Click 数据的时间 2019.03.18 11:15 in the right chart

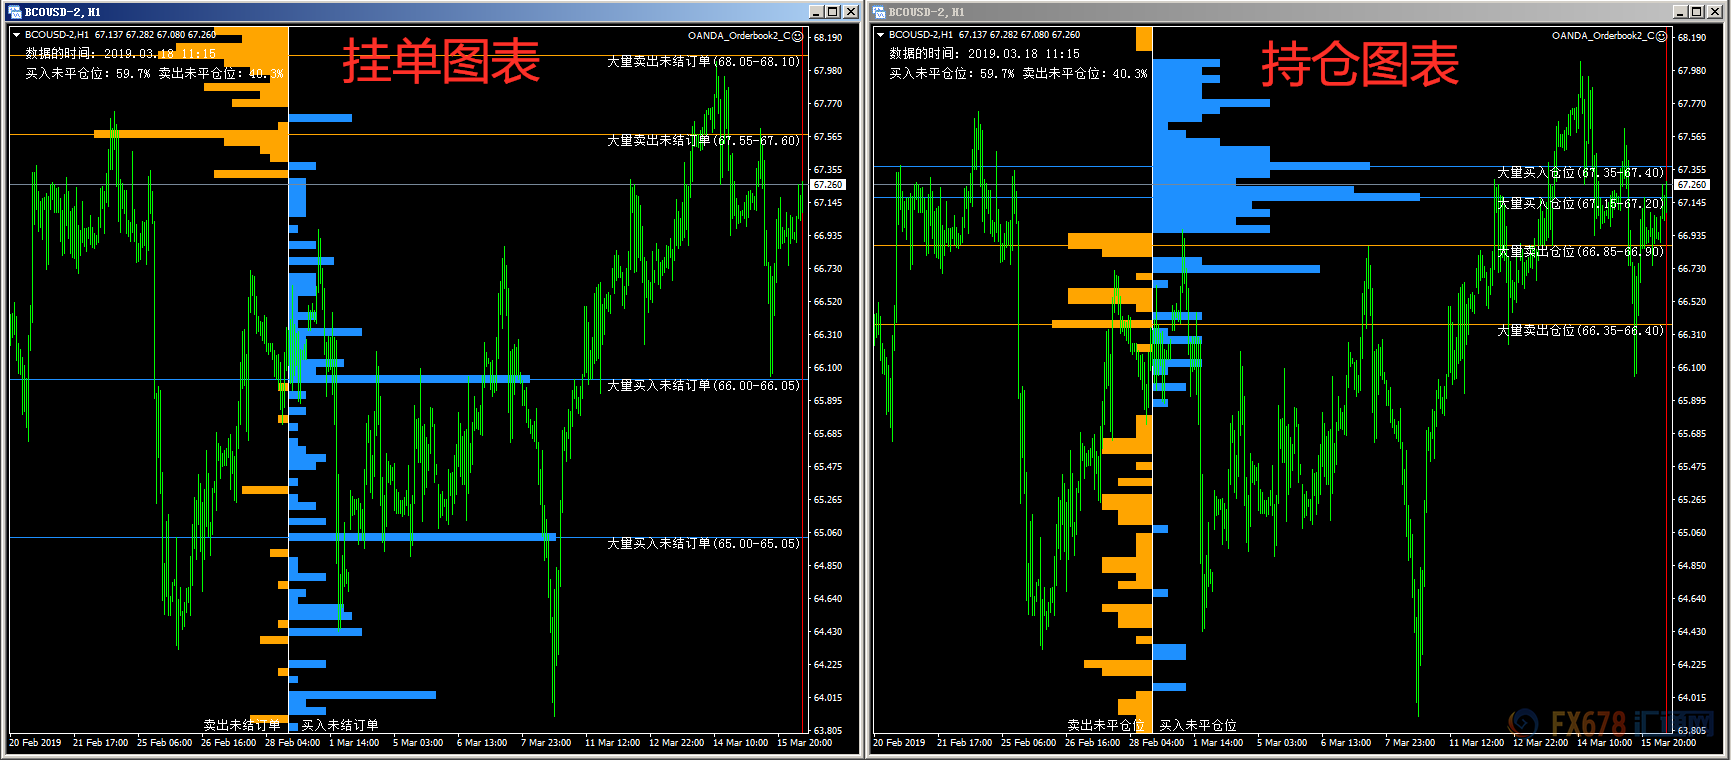984,54
